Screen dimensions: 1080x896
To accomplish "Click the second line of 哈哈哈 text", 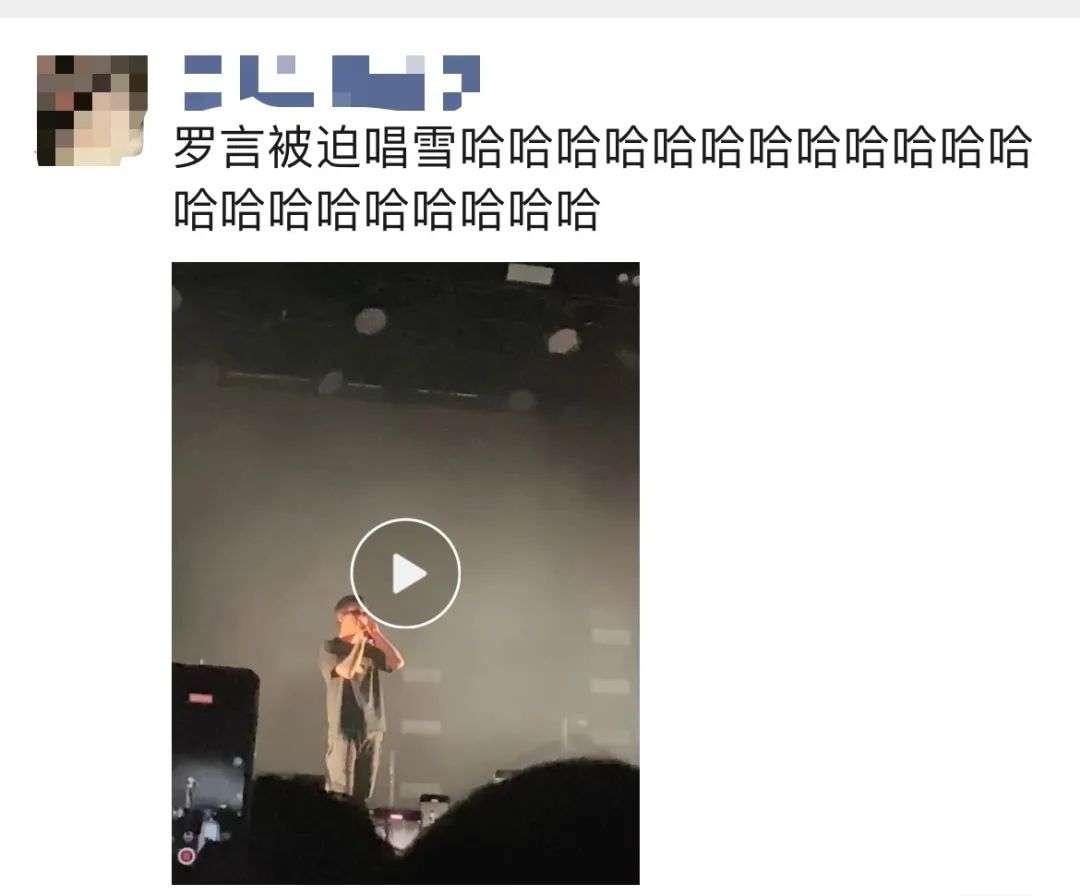I will (x=386, y=209).
